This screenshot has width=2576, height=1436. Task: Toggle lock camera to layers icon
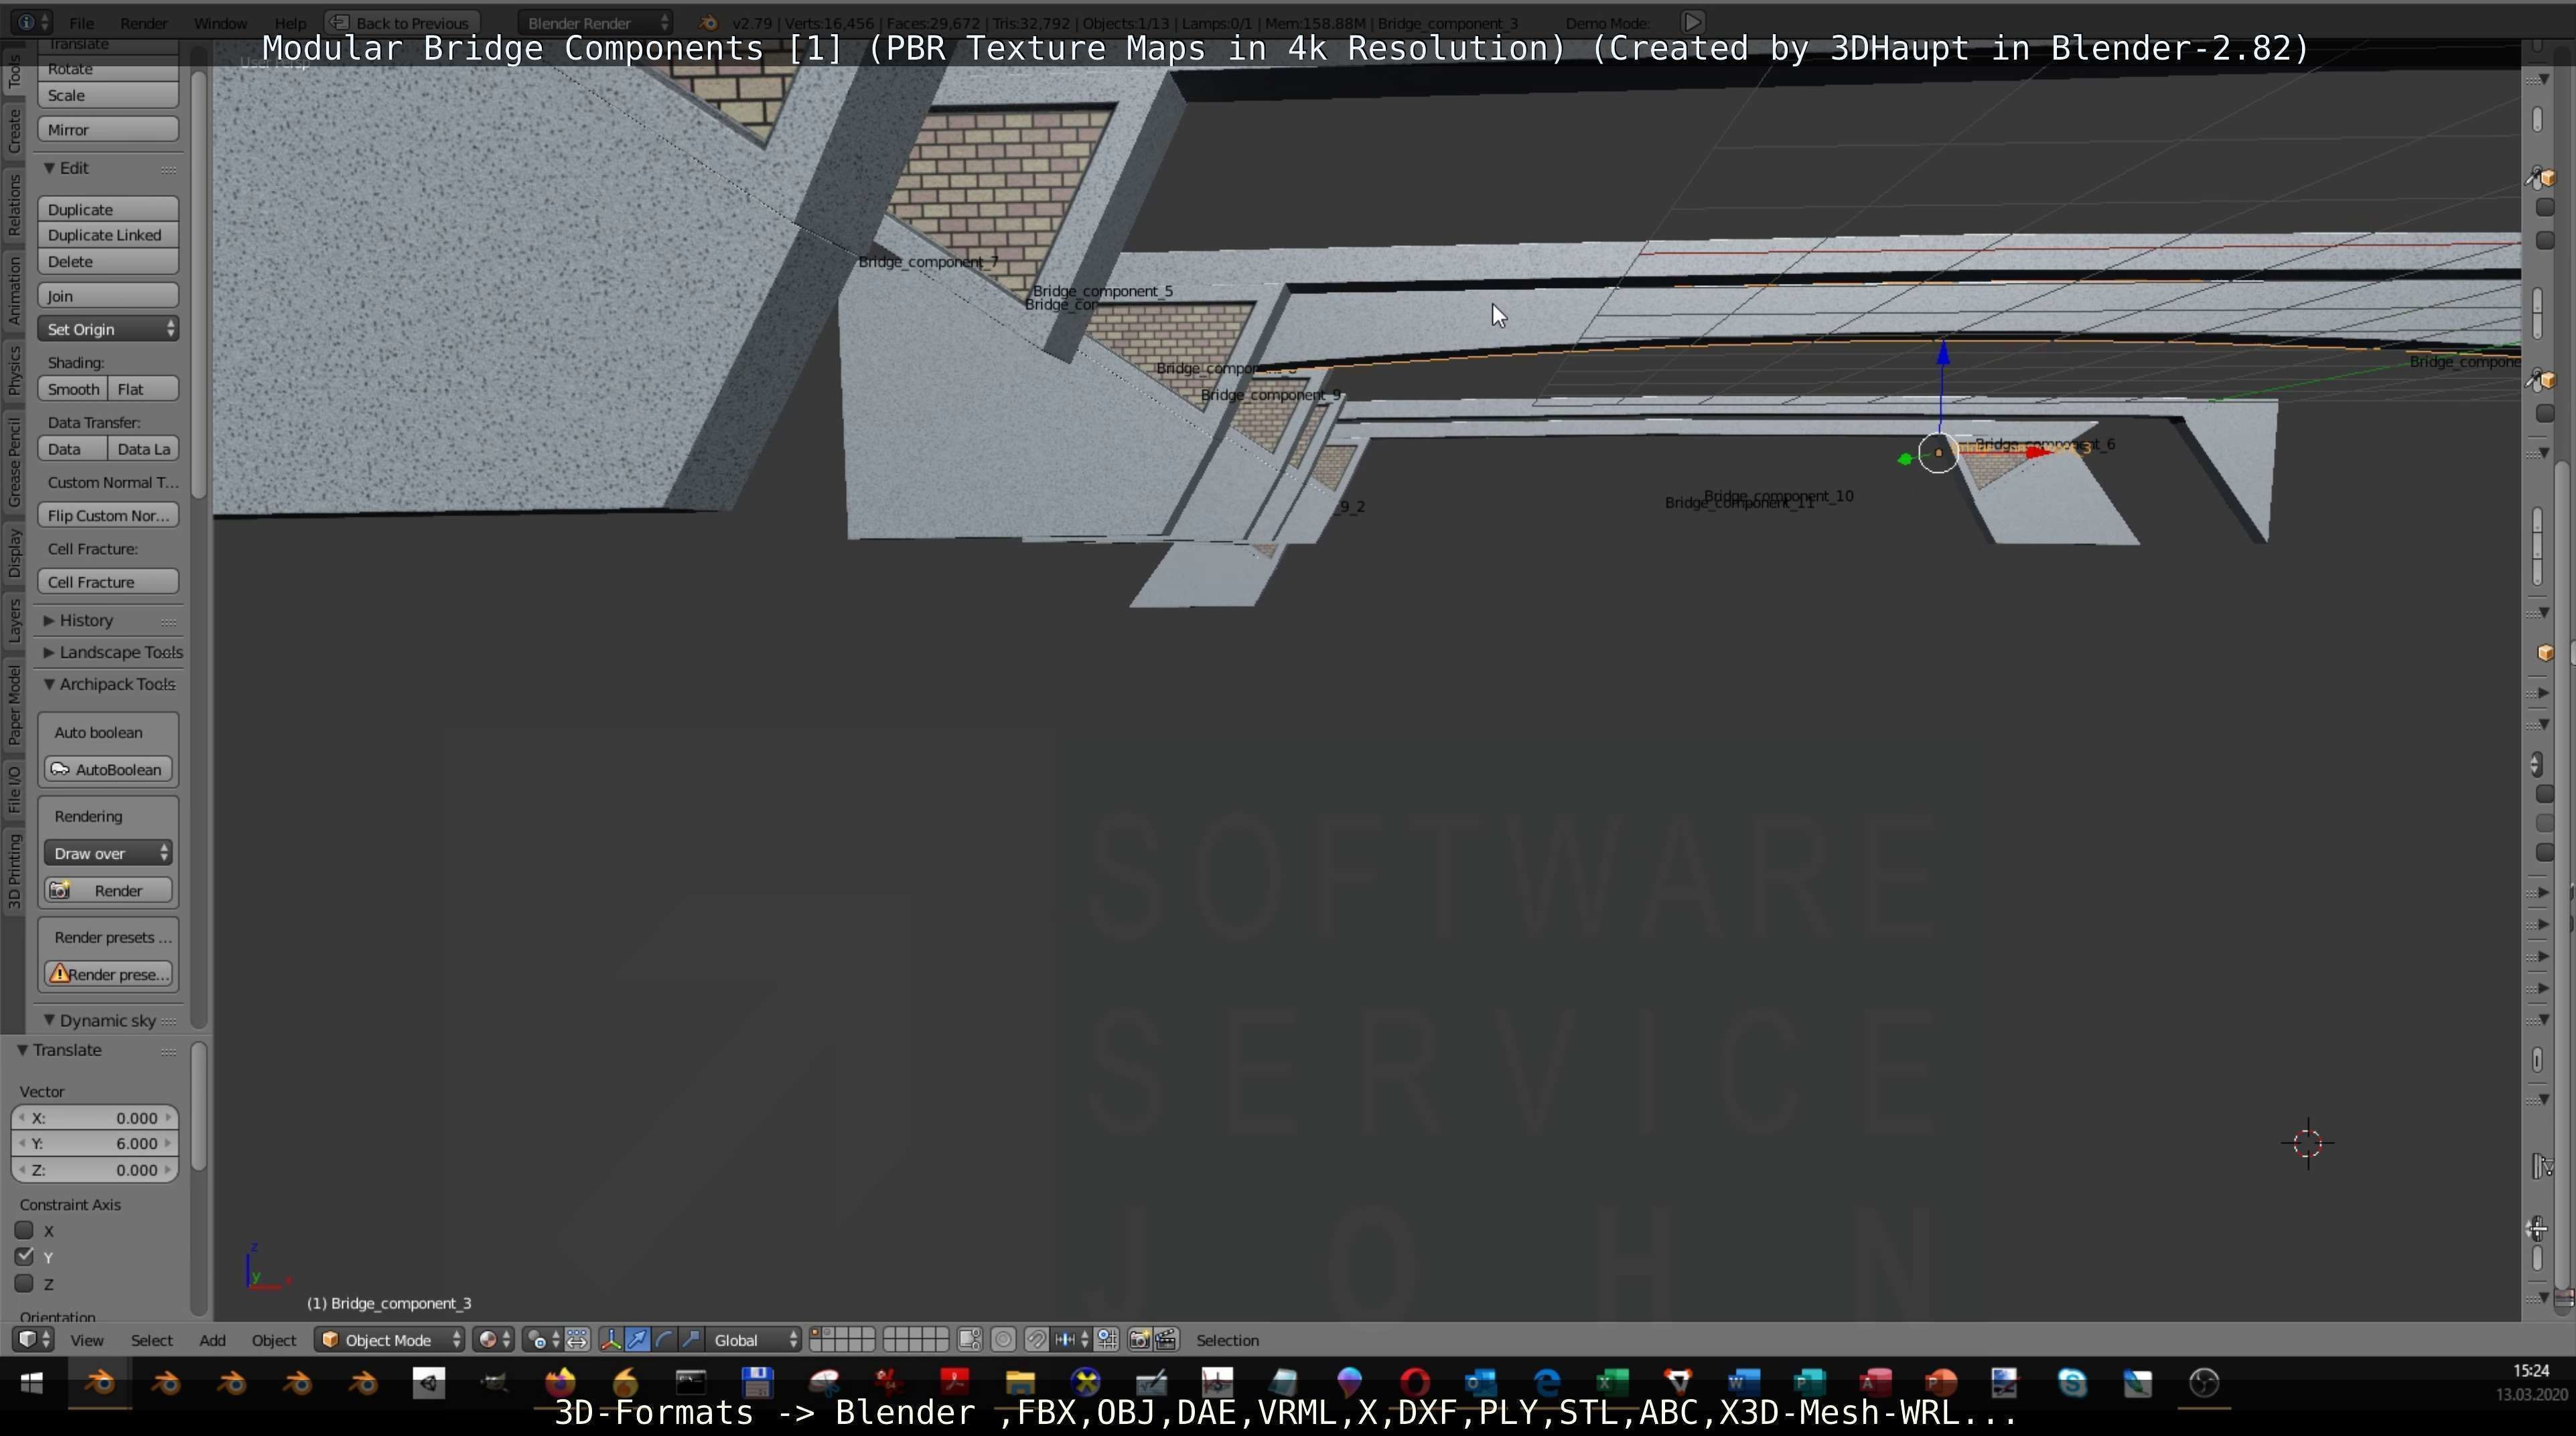click(969, 1340)
